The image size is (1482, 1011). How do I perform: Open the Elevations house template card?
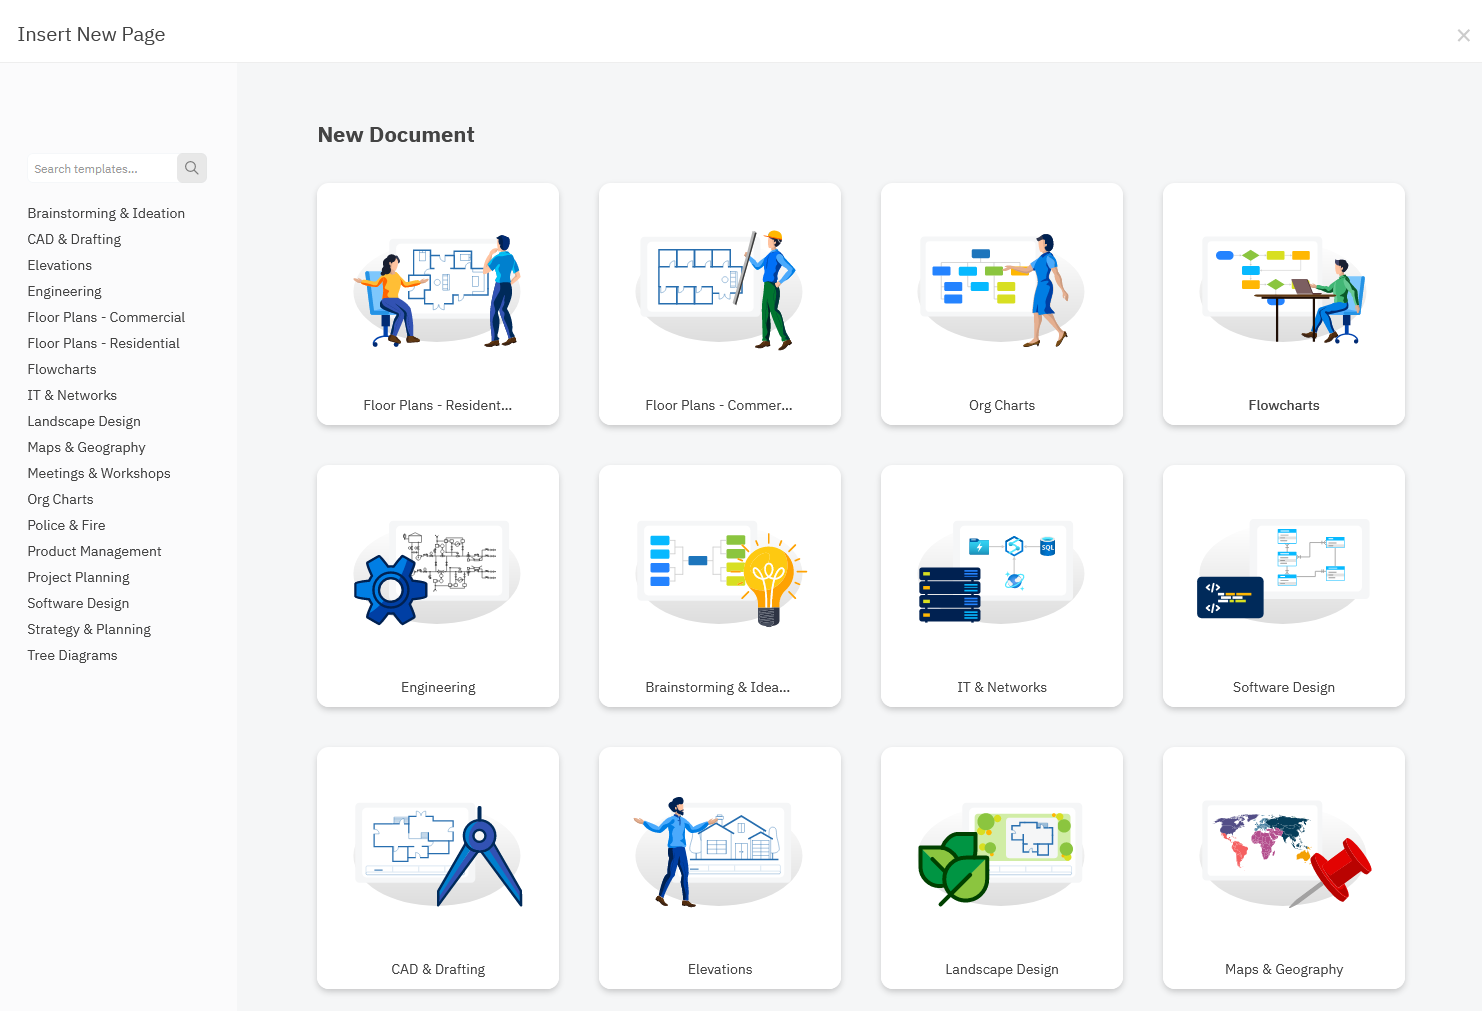click(720, 868)
